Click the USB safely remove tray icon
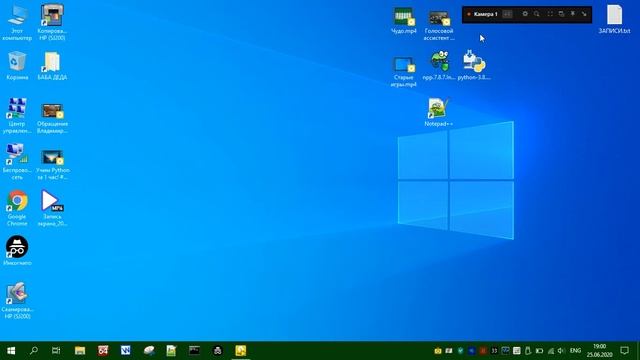This screenshot has height=360, width=640. click(528, 351)
